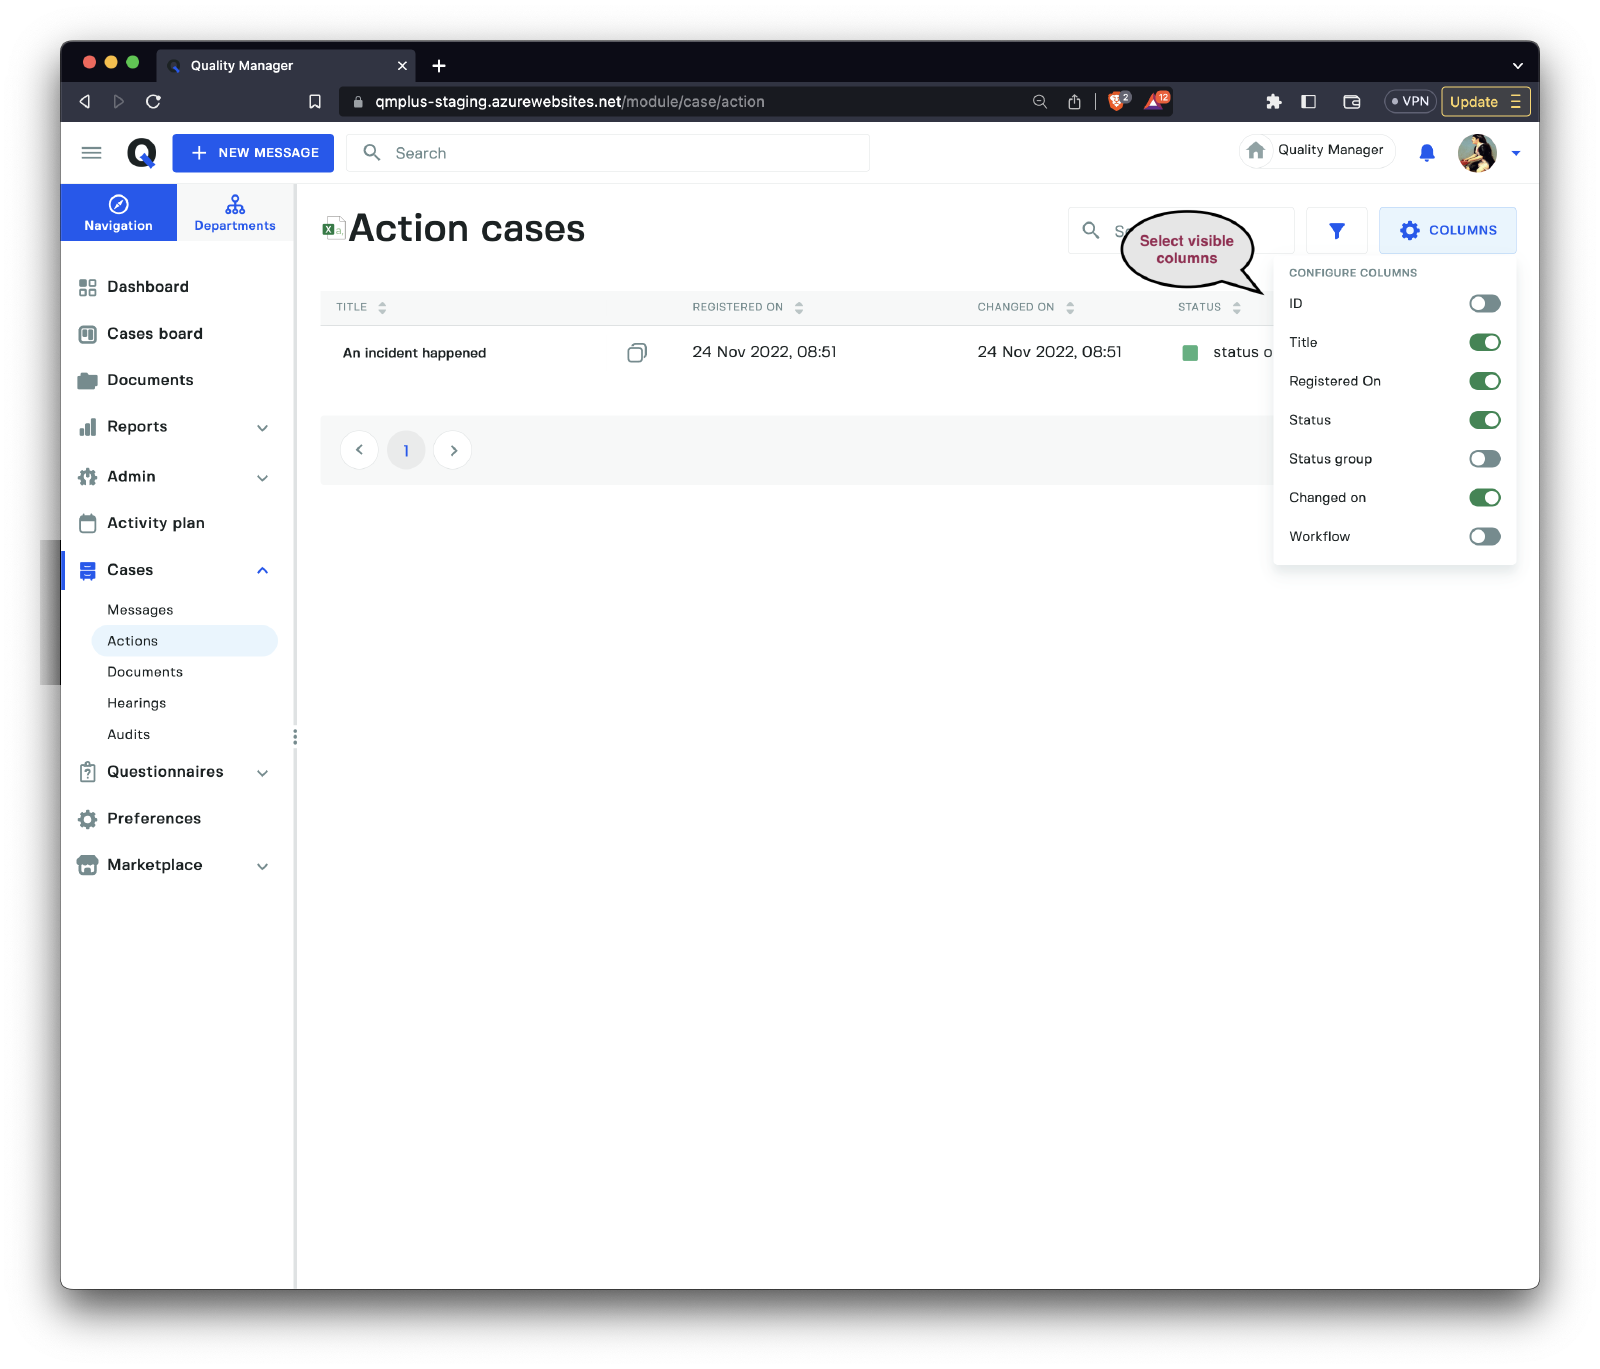This screenshot has width=1600, height=1369.
Task: Click the filter funnel icon
Action: tap(1336, 231)
